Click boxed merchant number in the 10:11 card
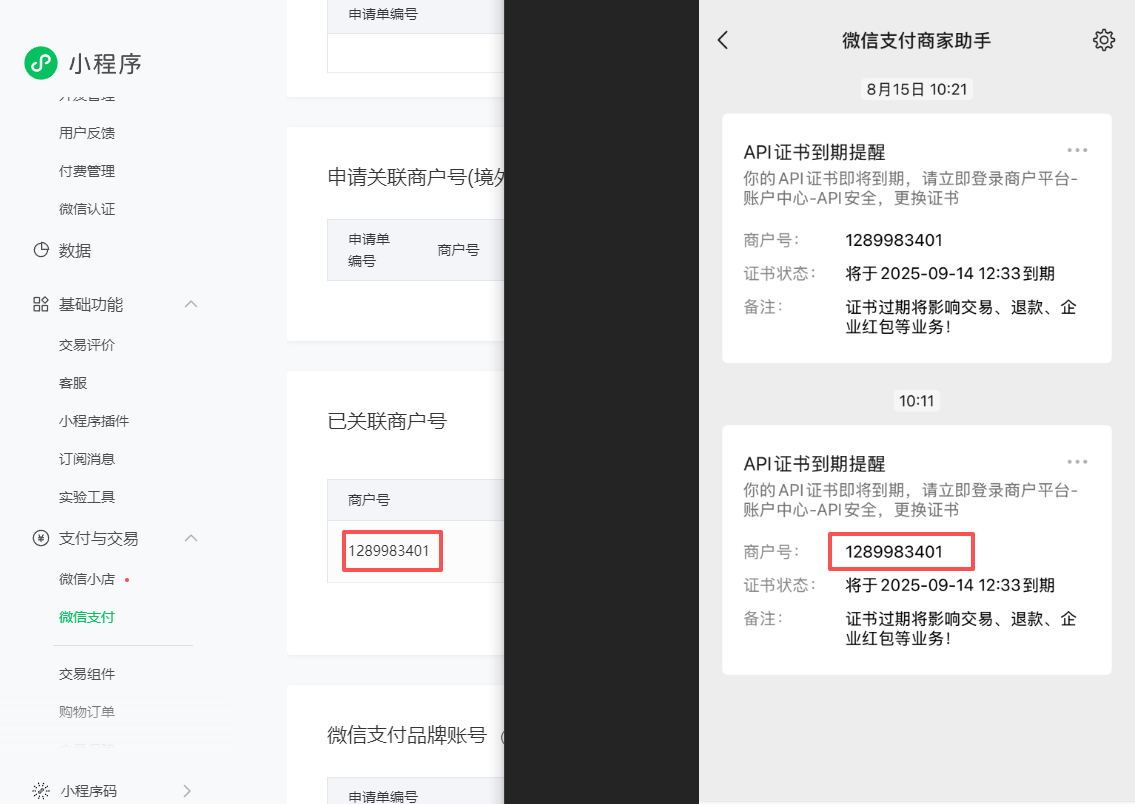The height and width of the screenshot is (804, 1135). [x=894, y=552]
